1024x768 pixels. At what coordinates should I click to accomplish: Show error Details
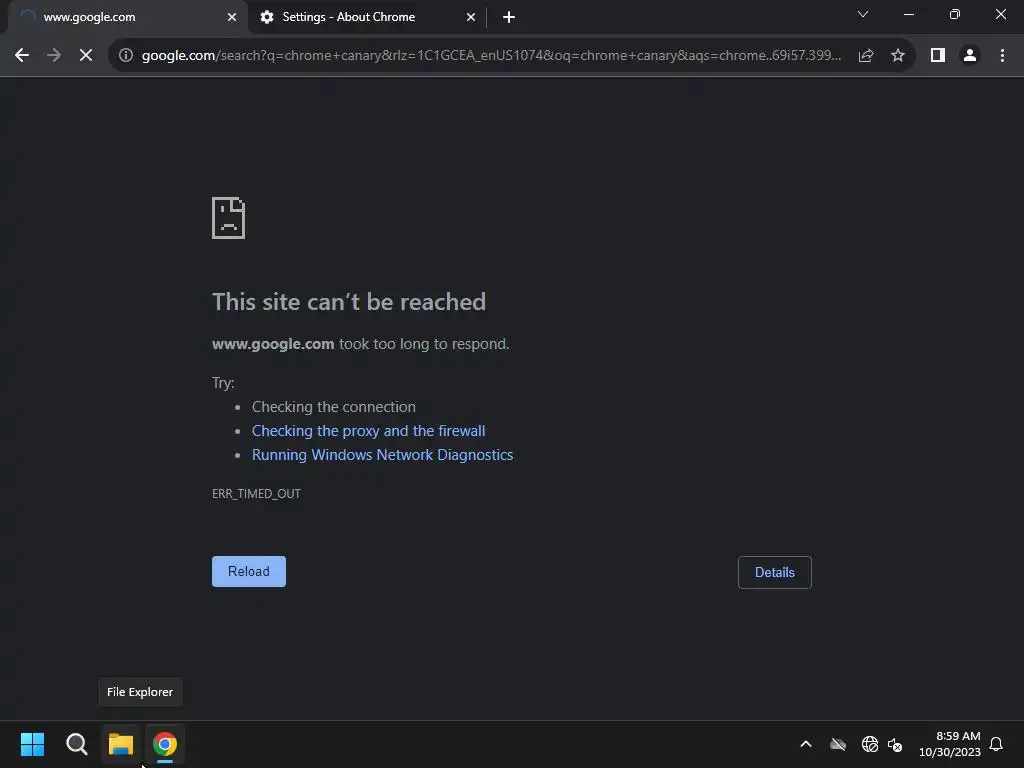click(x=775, y=572)
